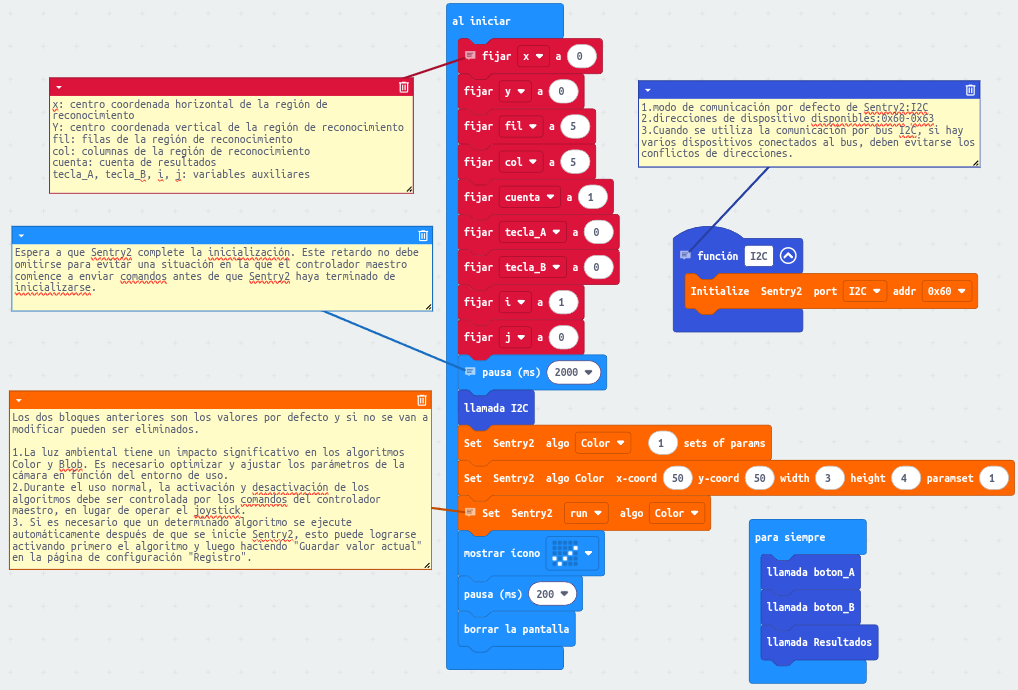1018x690 pixels.
Task: Edit the x-coord value 50
Action: click(678, 478)
